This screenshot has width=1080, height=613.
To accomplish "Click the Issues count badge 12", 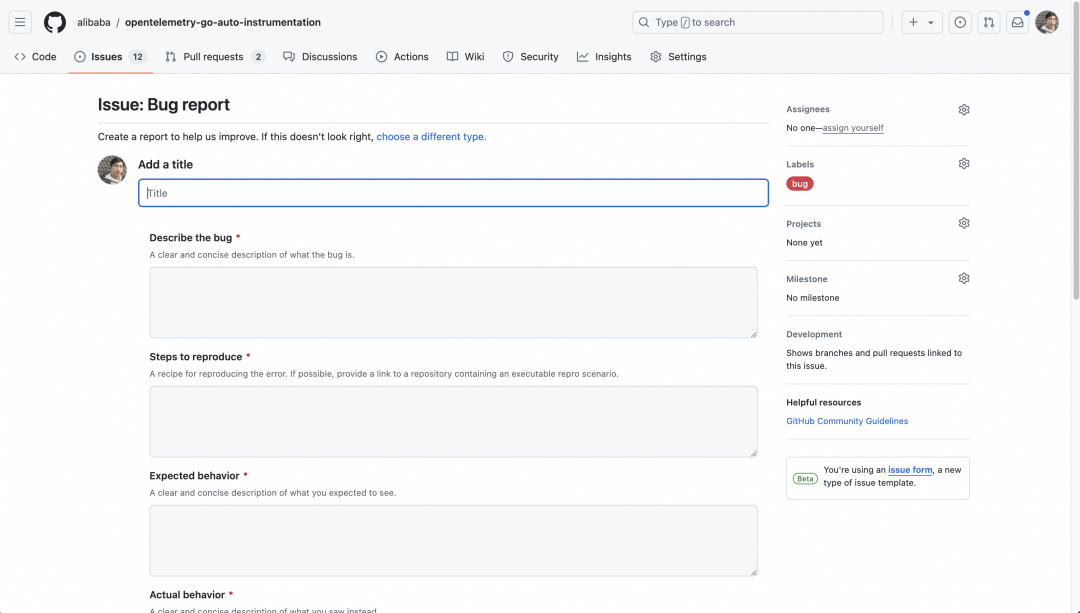I will click(x=138, y=56).
